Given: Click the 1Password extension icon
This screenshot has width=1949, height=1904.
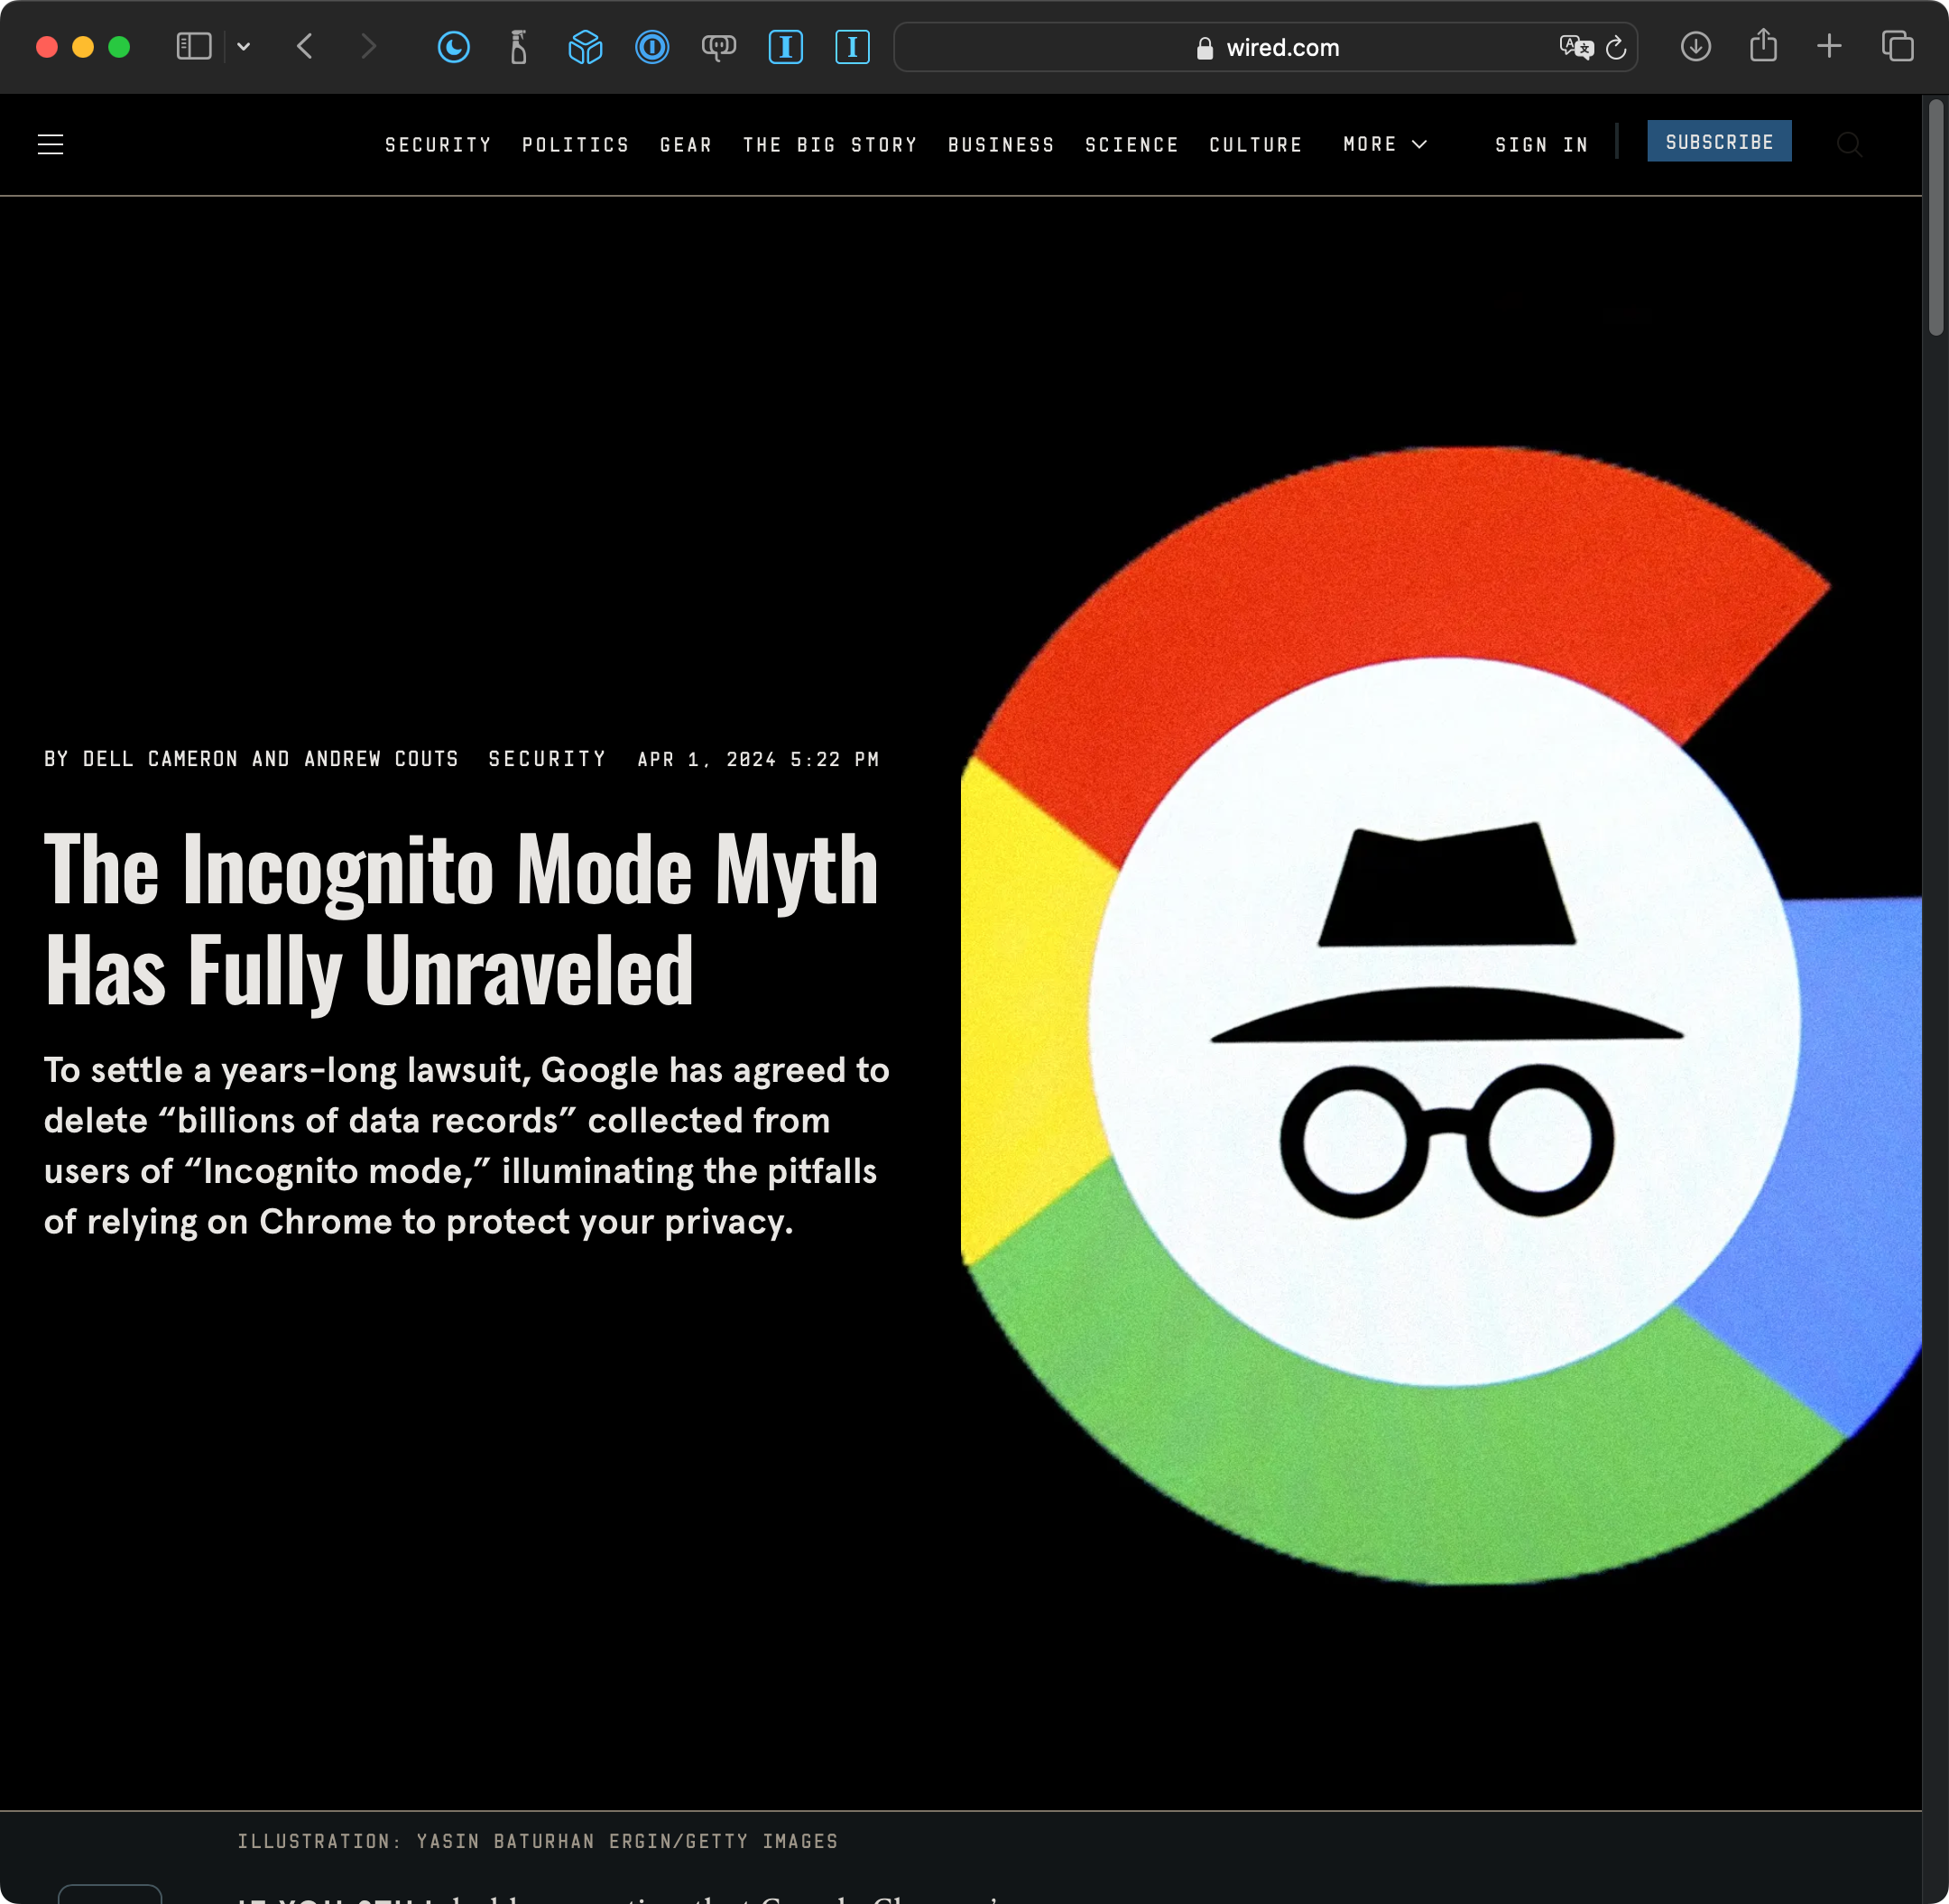Looking at the screenshot, I should pos(652,47).
